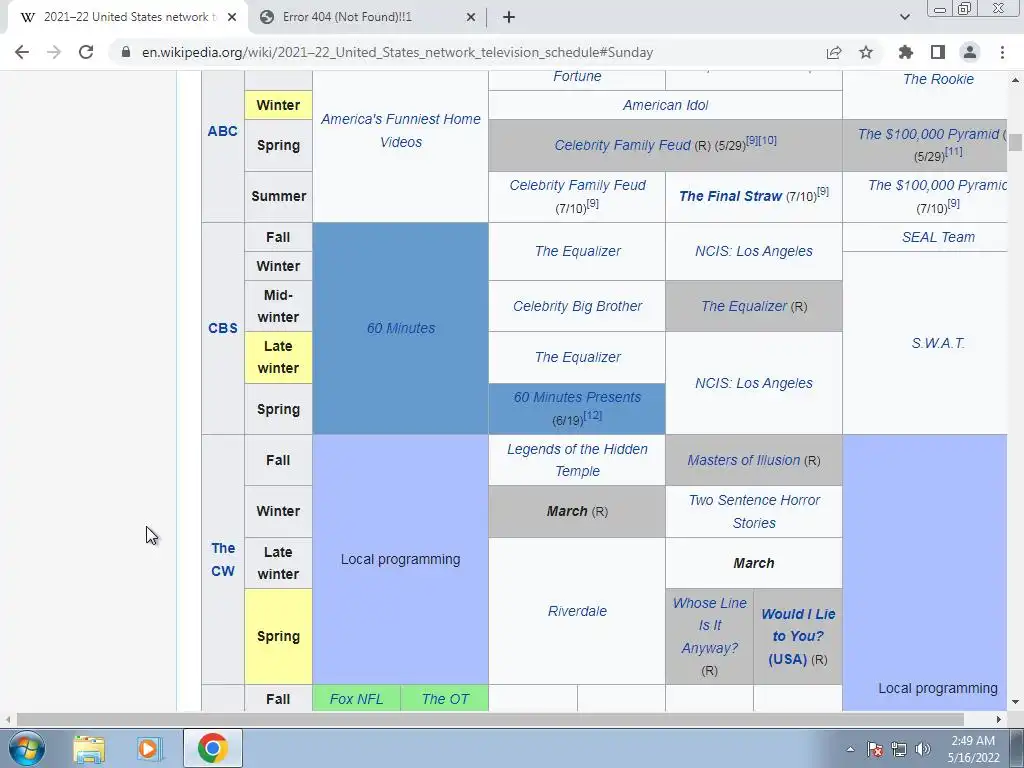Open The OT link

[445, 699]
